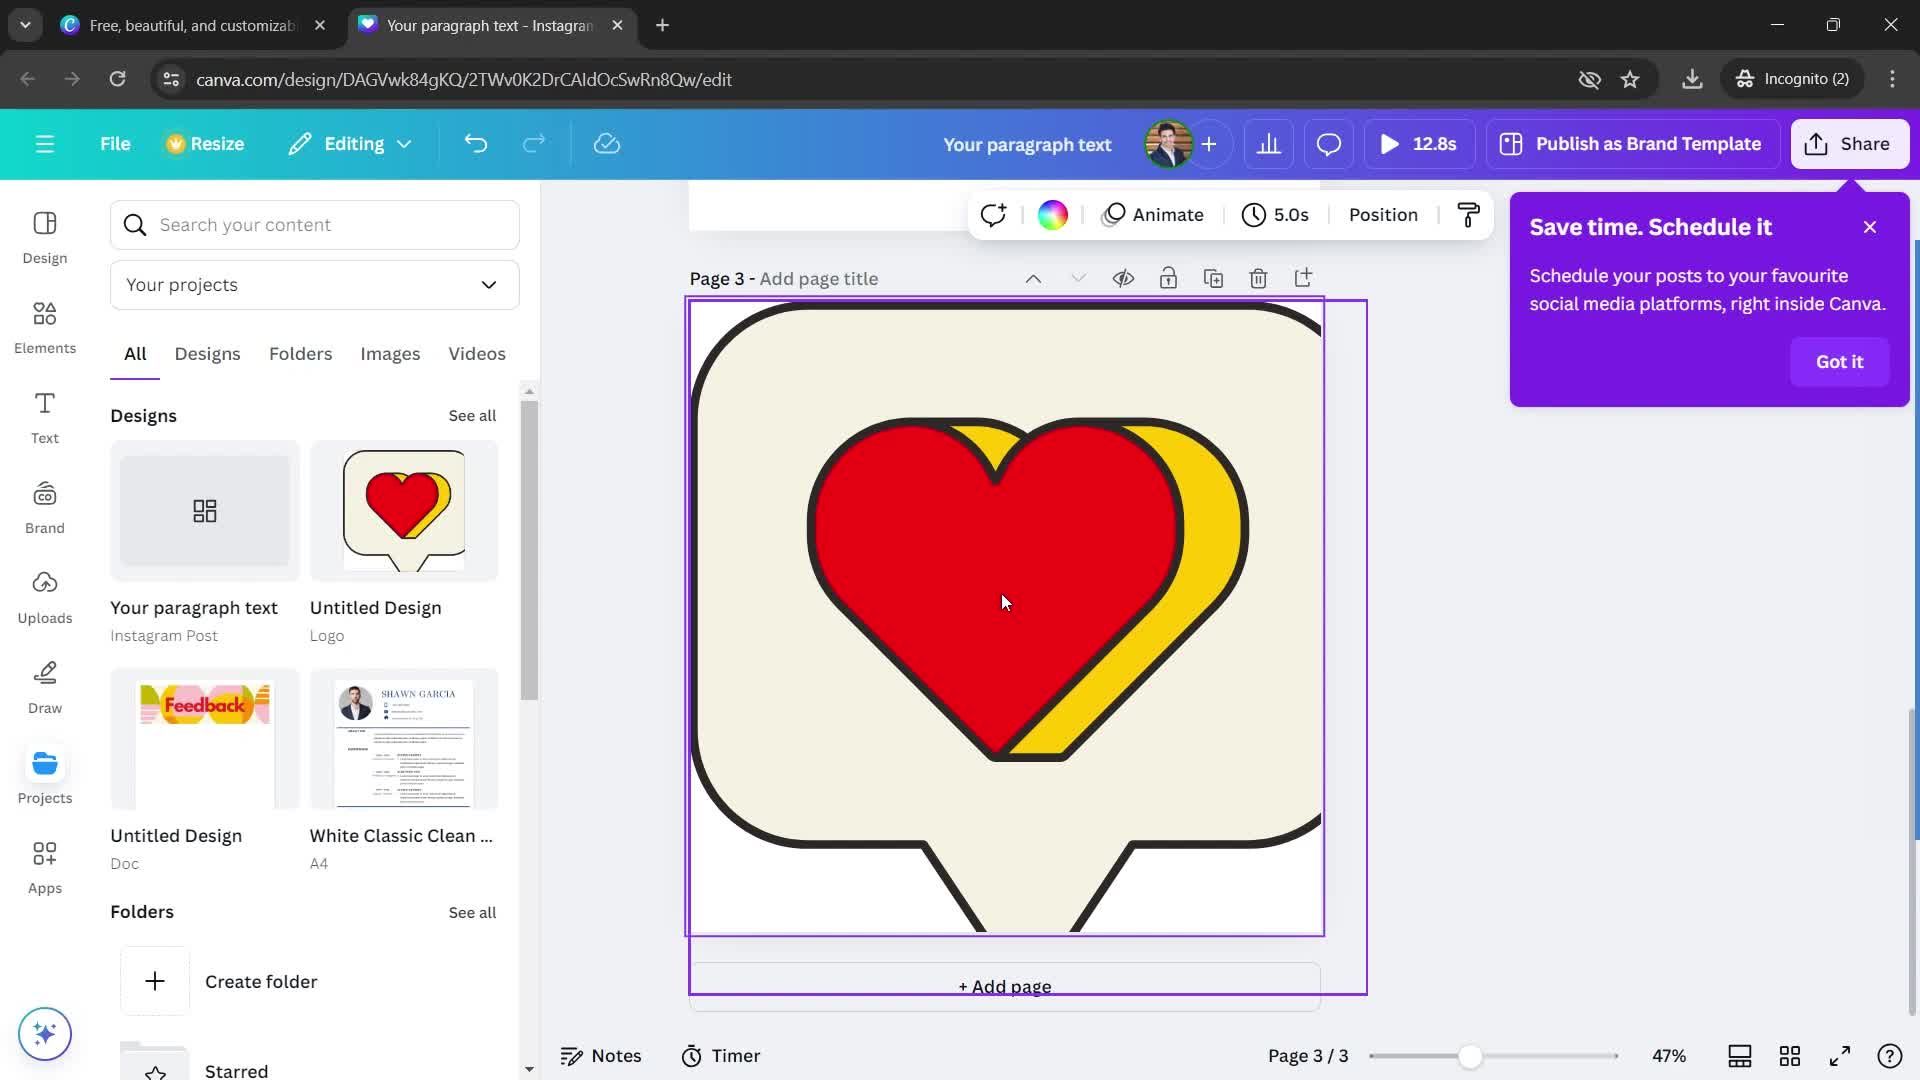1920x1080 pixels.
Task: Add a collaborator with plus icon
Action: 1209,144
